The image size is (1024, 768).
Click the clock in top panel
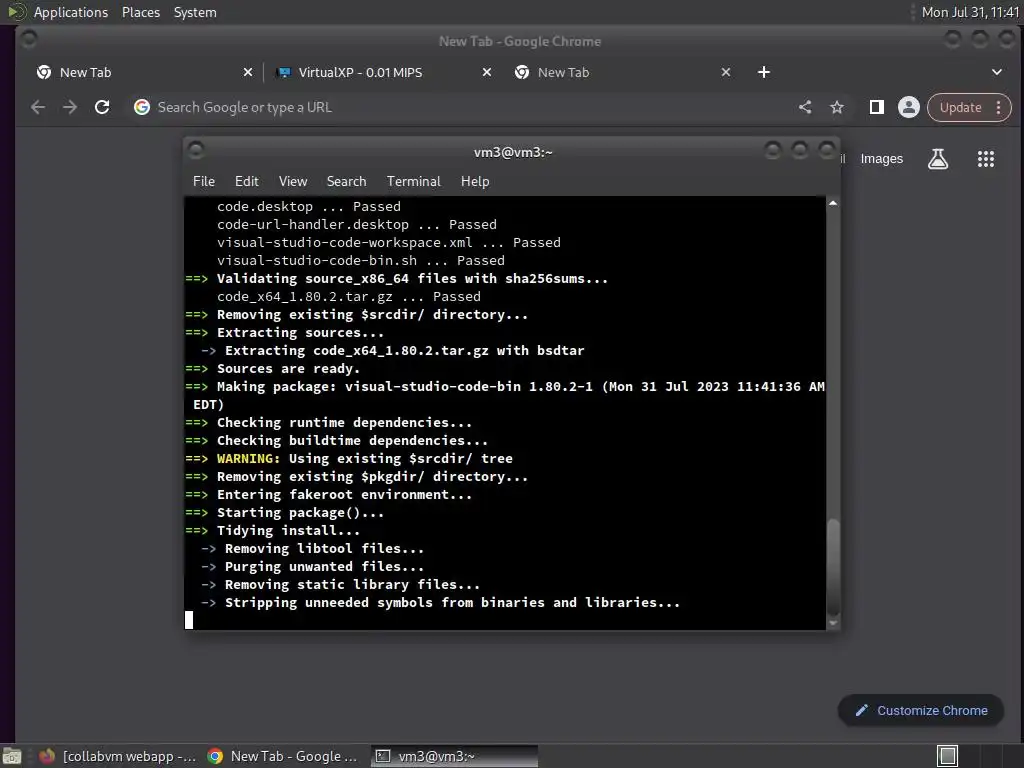(x=970, y=12)
